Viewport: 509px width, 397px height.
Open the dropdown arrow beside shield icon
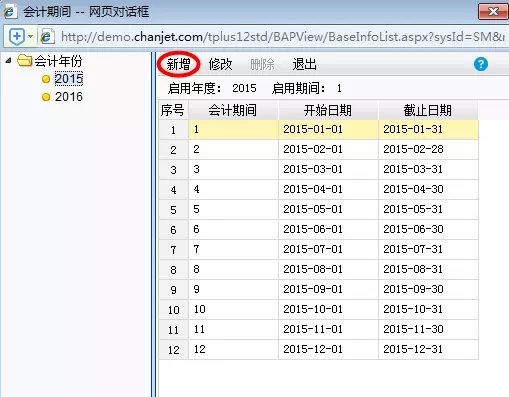click(30, 36)
